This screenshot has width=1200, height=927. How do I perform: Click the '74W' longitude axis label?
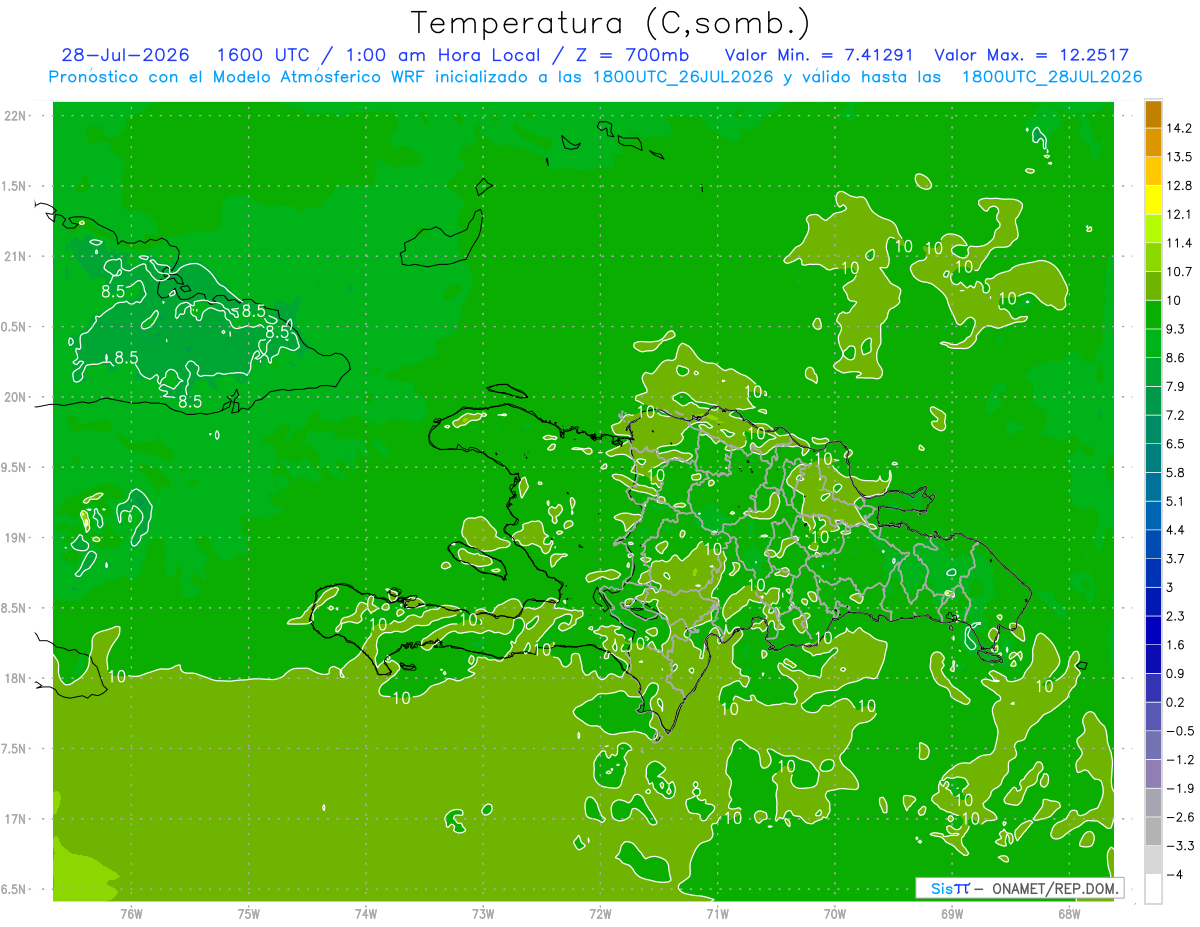(366, 914)
